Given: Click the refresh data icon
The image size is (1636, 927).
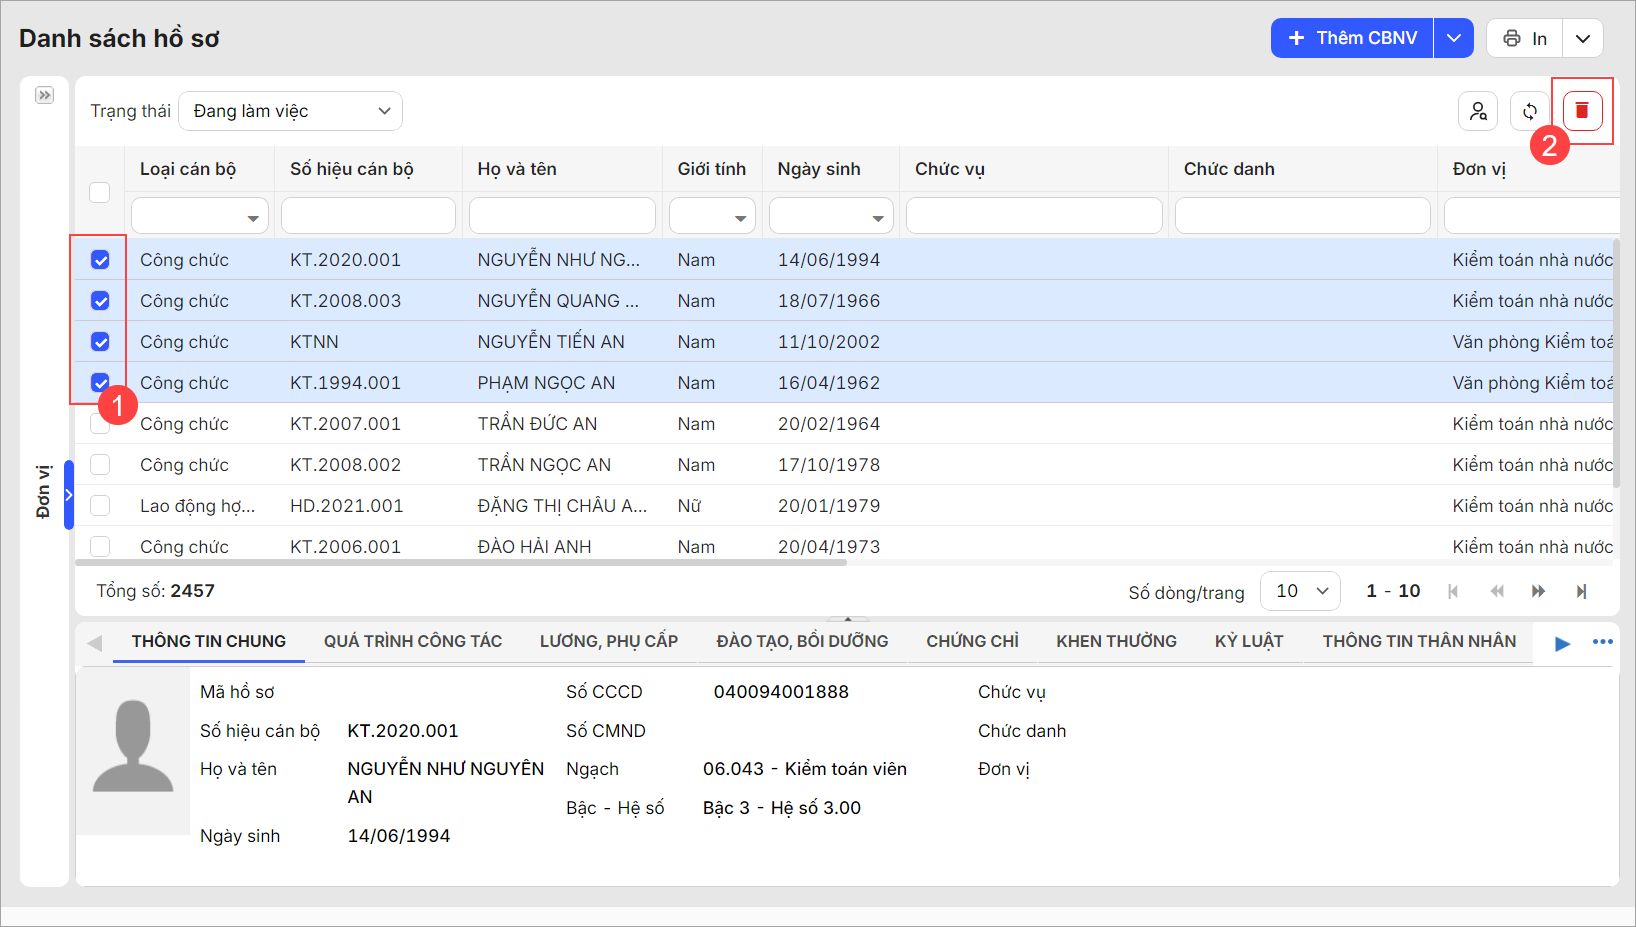Looking at the screenshot, I should pyautogui.click(x=1529, y=111).
